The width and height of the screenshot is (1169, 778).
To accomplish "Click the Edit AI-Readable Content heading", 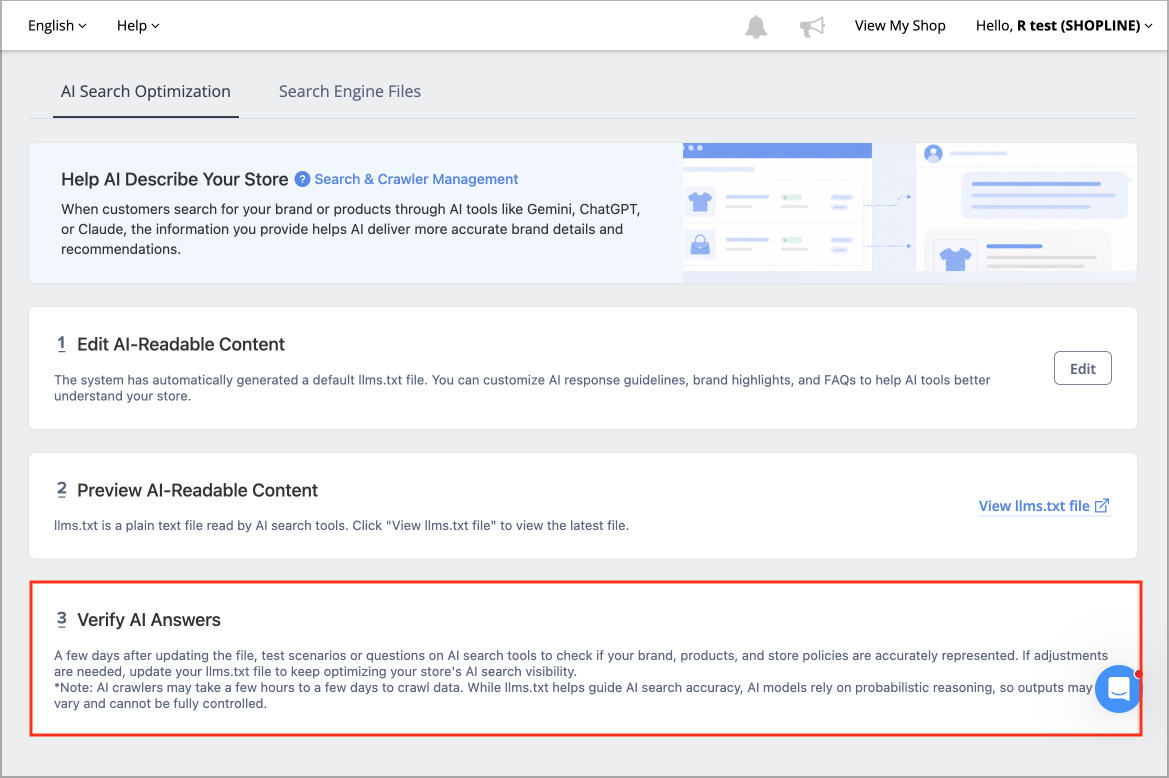I will [x=181, y=344].
